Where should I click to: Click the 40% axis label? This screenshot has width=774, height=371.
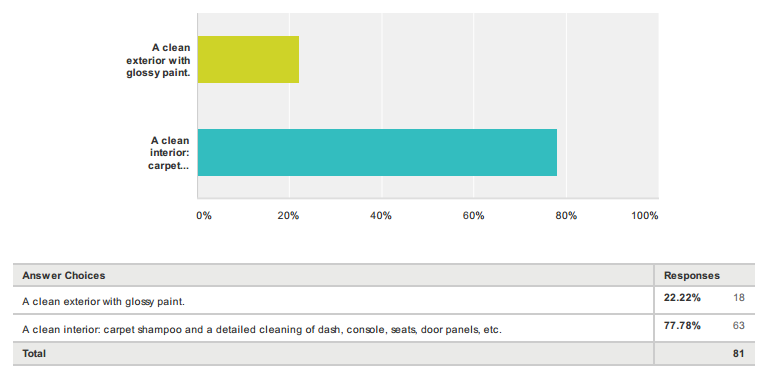(381, 216)
